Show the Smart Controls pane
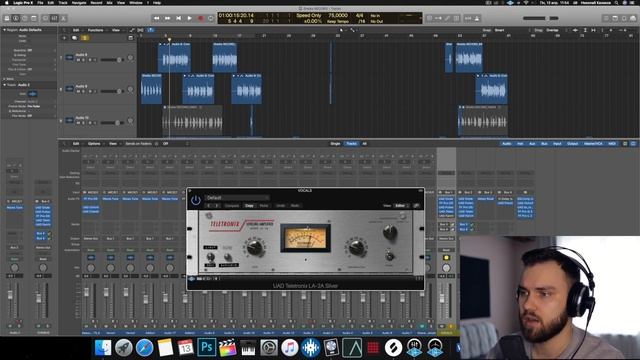 point(45,18)
